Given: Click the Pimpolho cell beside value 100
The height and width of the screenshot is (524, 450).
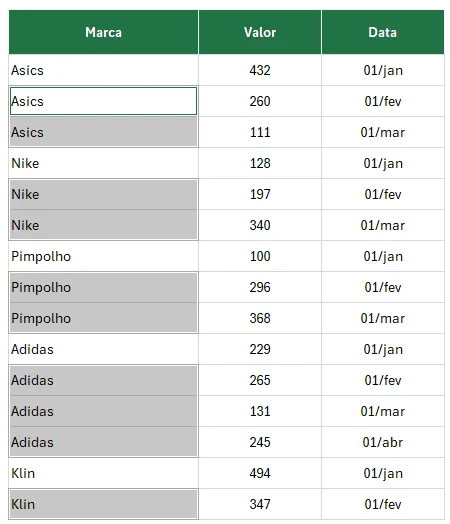Looking at the screenshot, I should (x=104, y=256).
